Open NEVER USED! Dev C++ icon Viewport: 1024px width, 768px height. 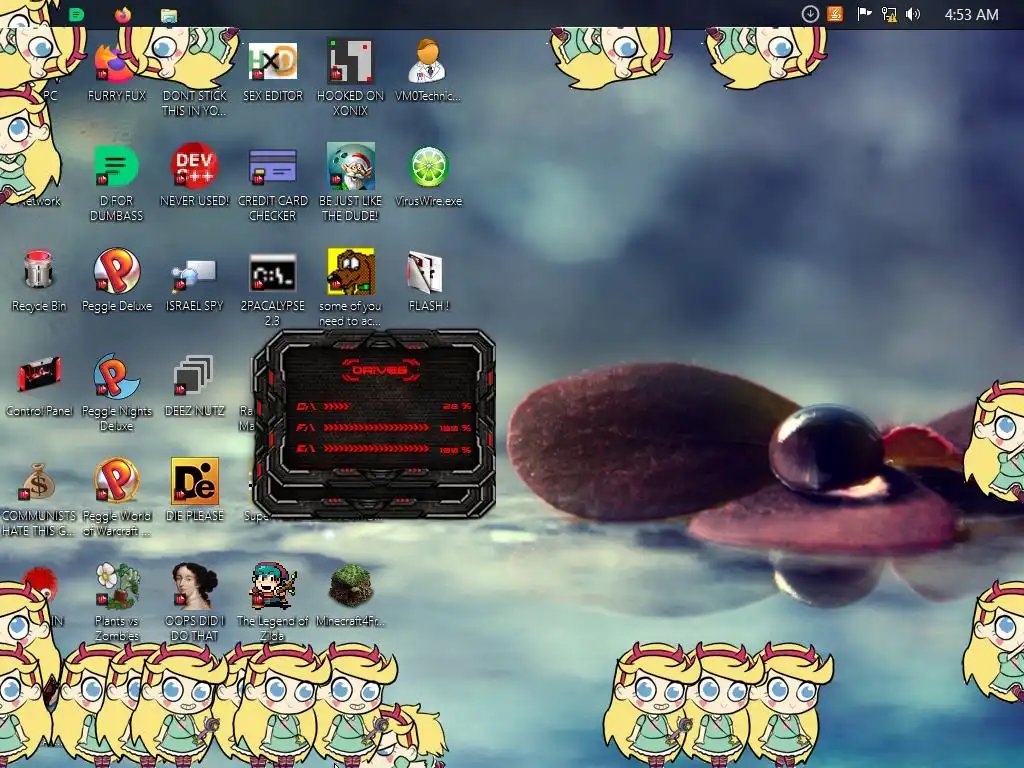coord(194,175)
